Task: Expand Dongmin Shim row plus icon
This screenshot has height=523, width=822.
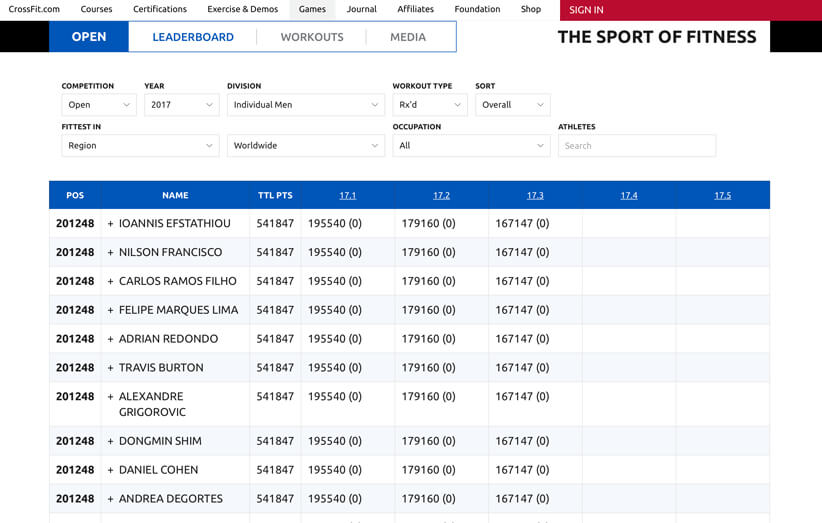Action: click(x=111, y=441)
